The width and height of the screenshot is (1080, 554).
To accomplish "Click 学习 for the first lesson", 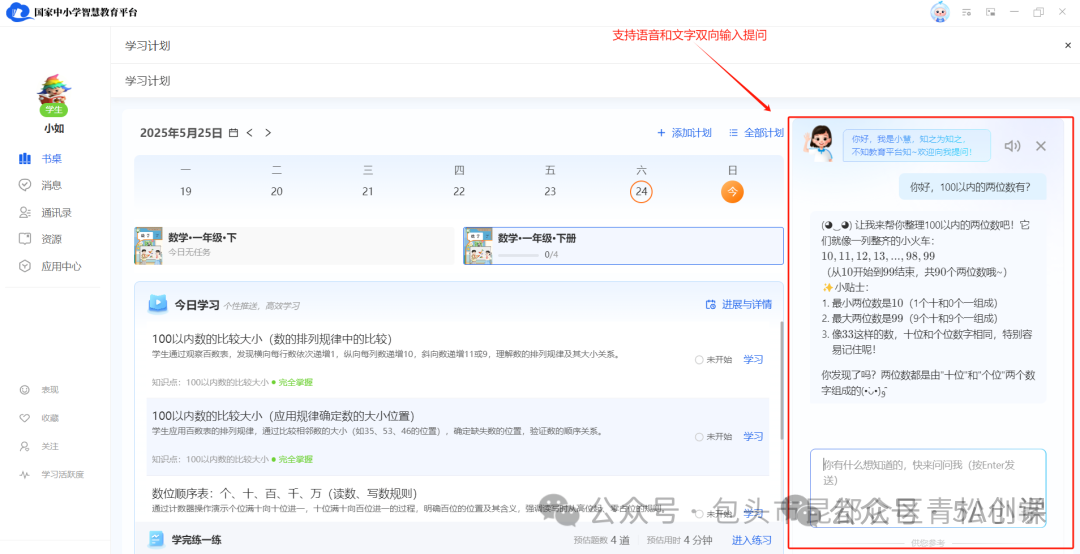I will [x=753, y=360].
